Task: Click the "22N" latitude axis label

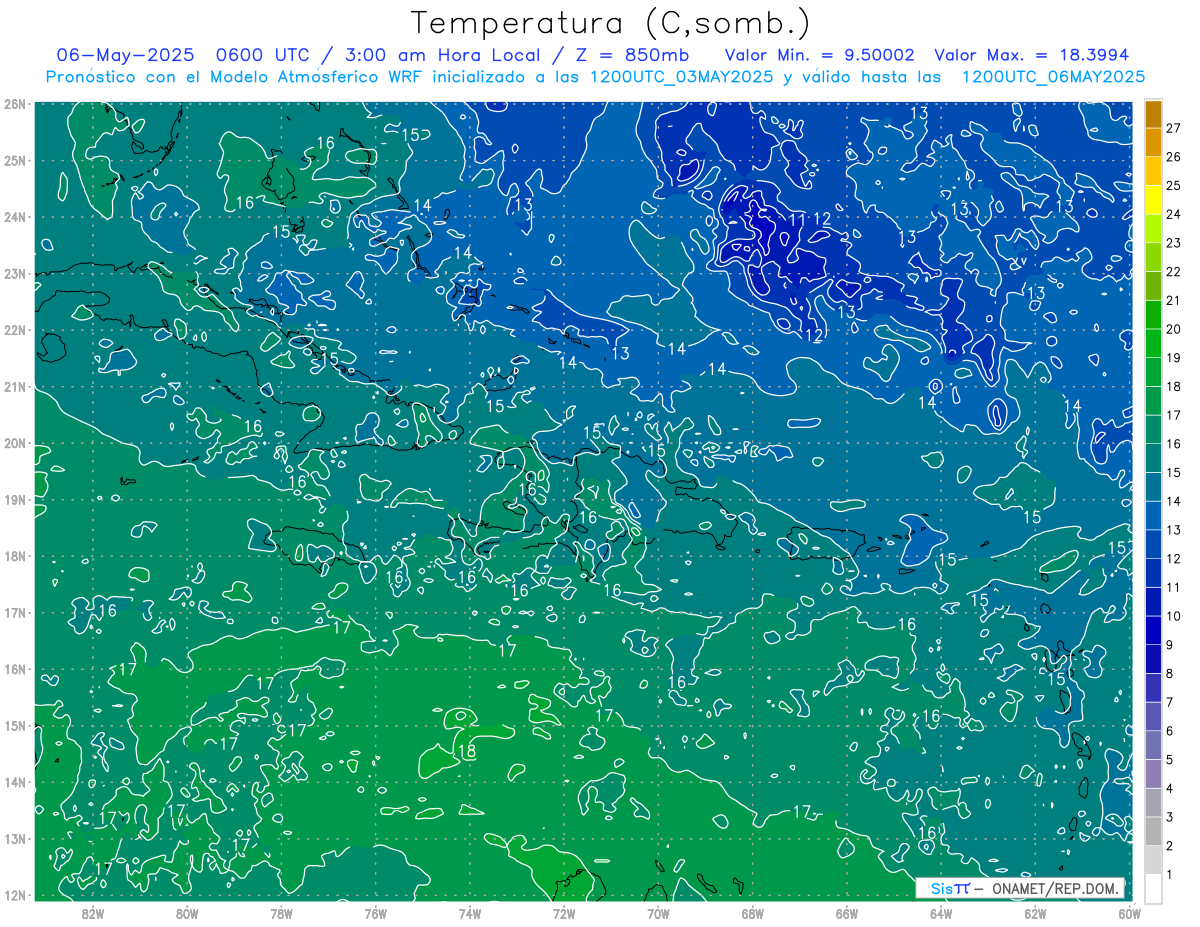Action: point(15,330)
